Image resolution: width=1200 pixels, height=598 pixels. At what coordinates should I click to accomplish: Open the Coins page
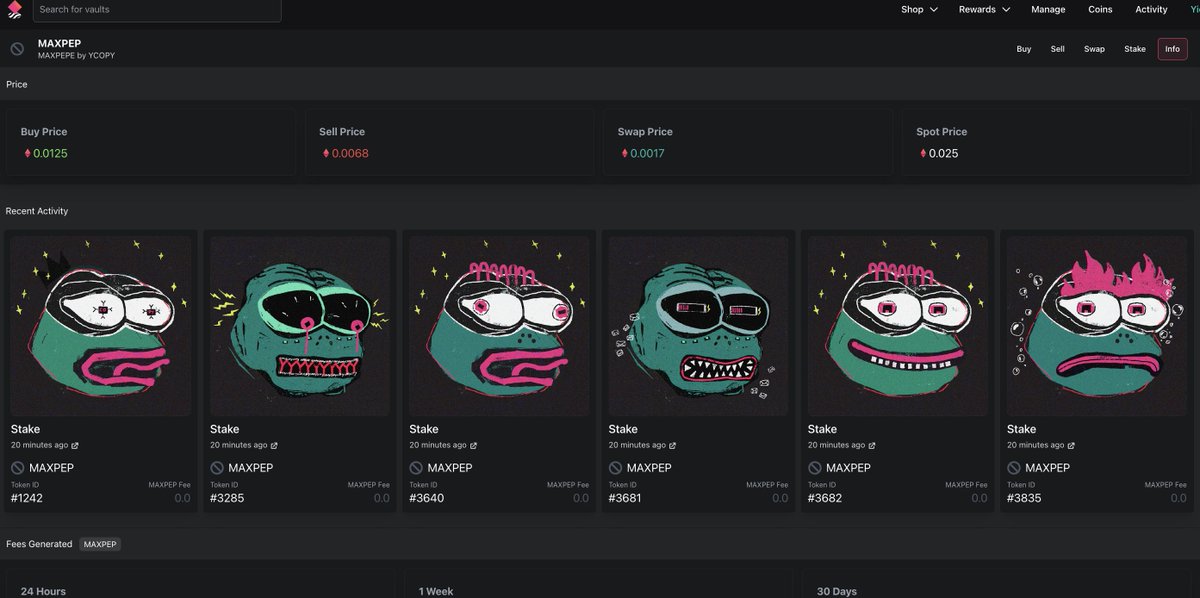(1100, 9)
